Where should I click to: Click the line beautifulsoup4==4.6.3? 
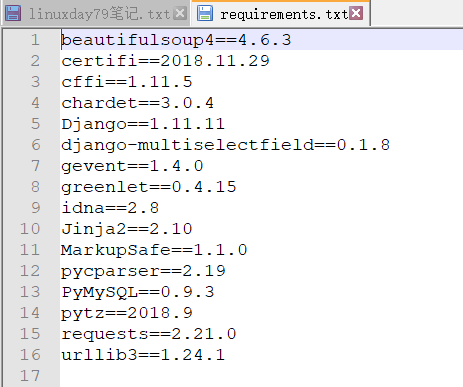[176, 40]
